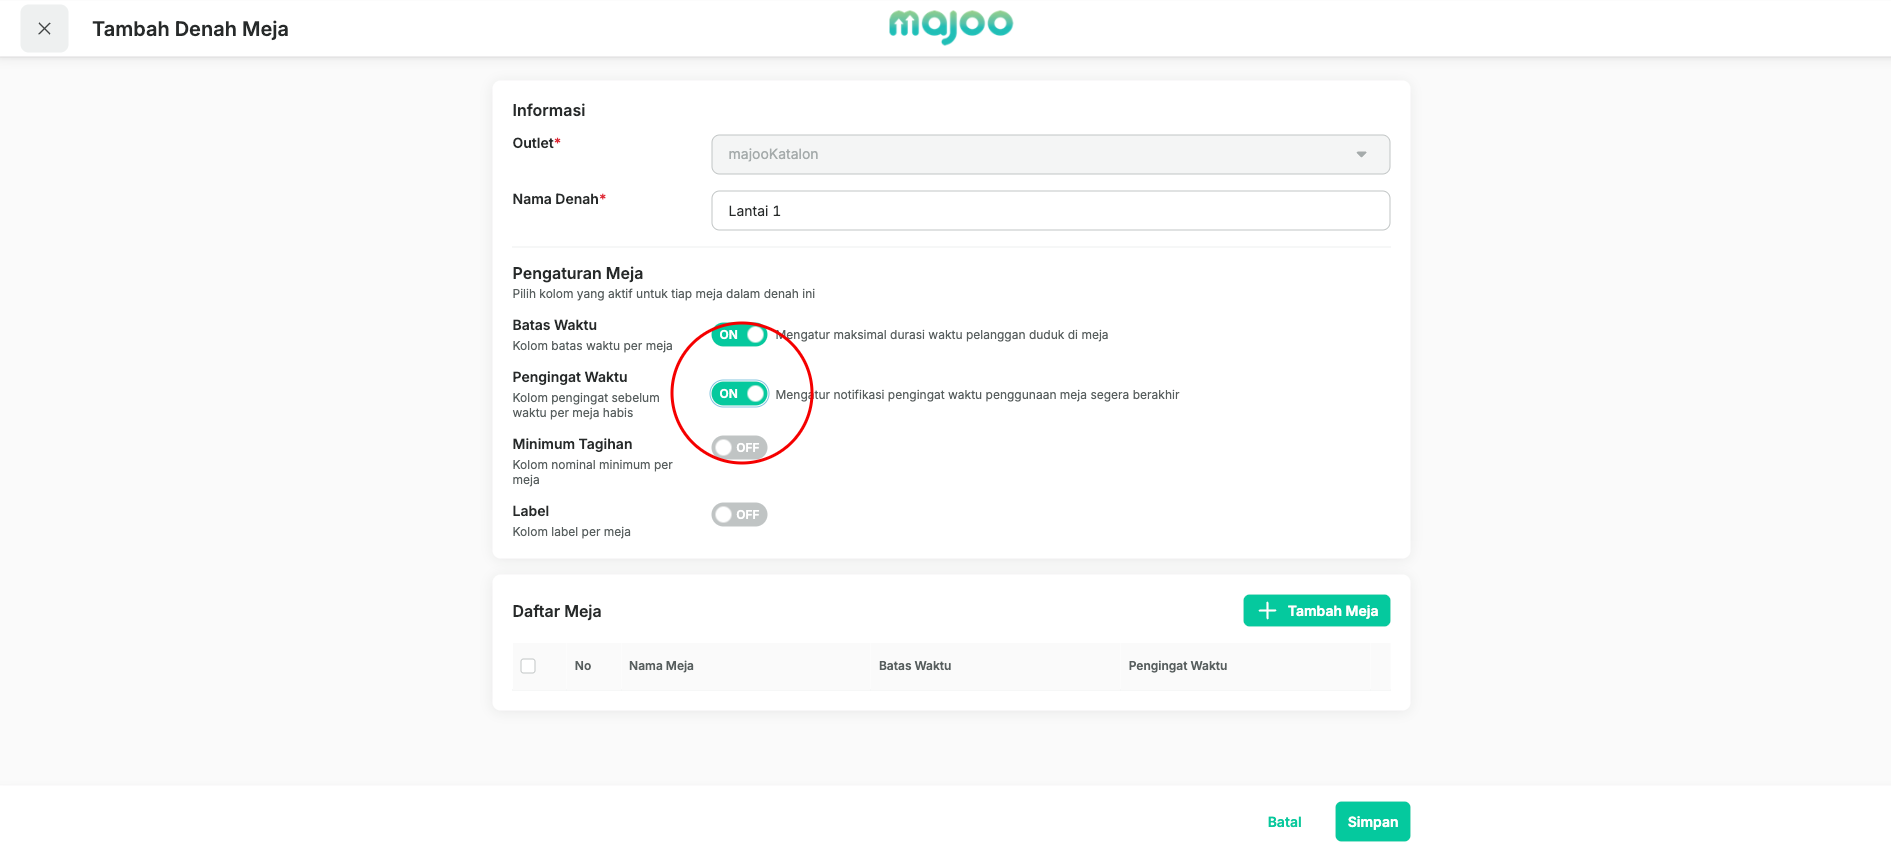
Task: Click the Nama Meja column header
Action: point(661,666)
